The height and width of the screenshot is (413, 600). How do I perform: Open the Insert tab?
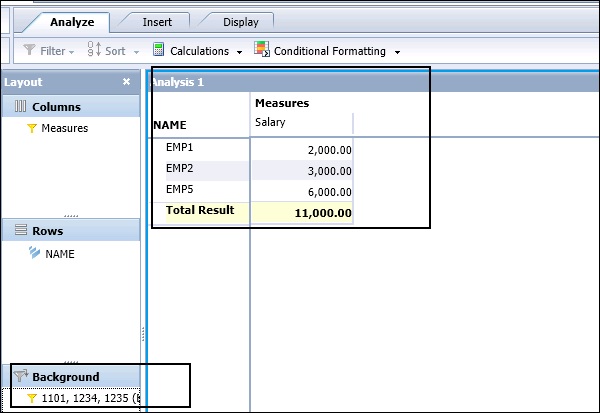click(x=157, y=22)
